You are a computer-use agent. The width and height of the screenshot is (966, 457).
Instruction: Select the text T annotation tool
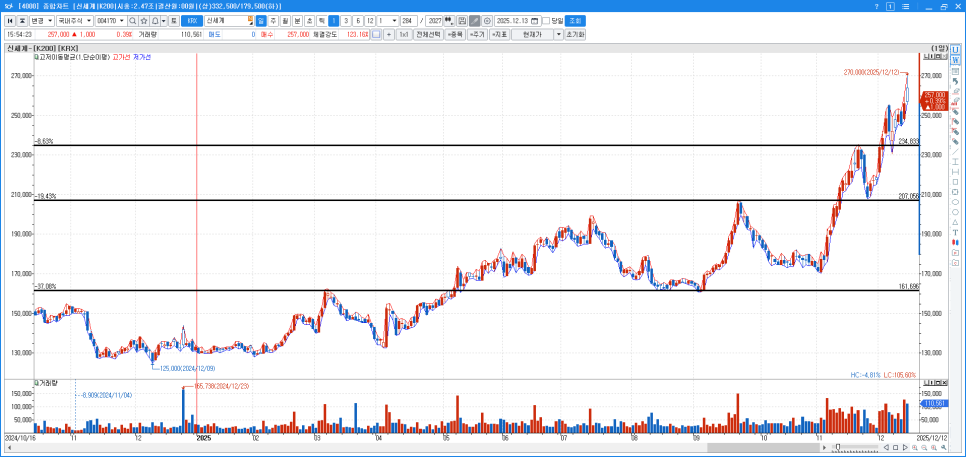(x=955, y=232)
